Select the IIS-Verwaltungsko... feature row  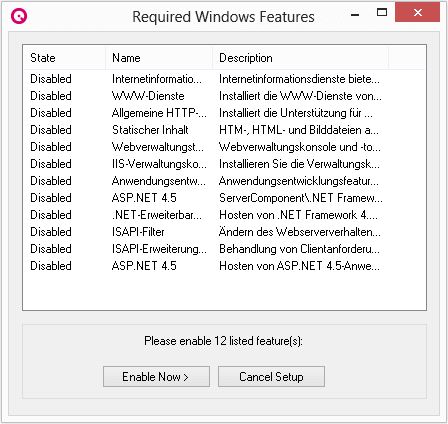coord(224,164)
